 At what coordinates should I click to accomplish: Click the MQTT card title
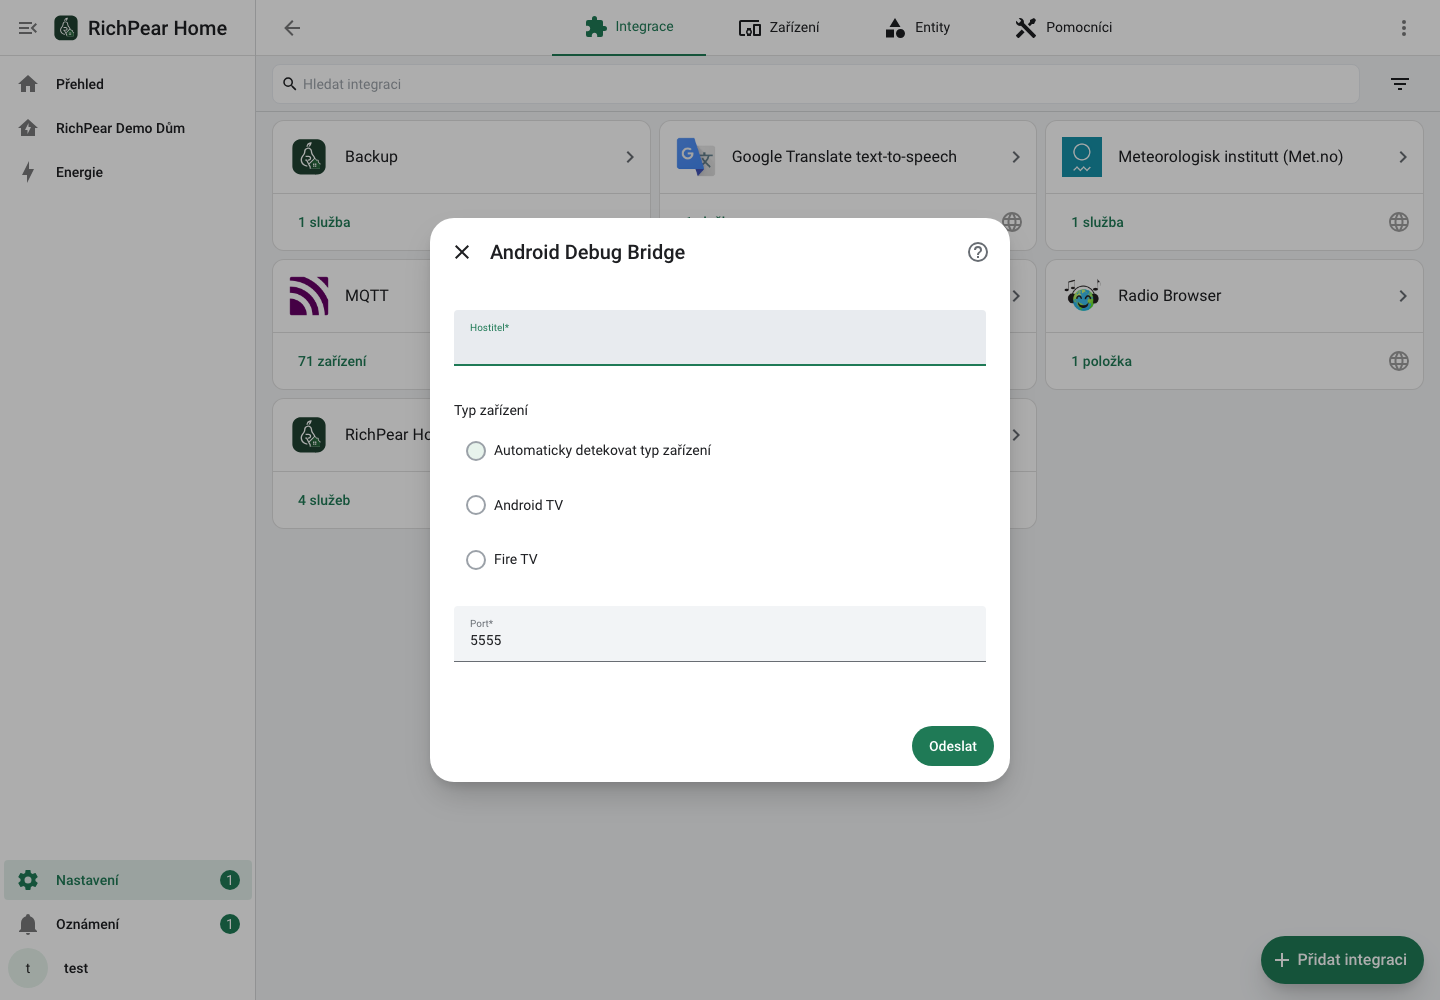pos(366,296)
